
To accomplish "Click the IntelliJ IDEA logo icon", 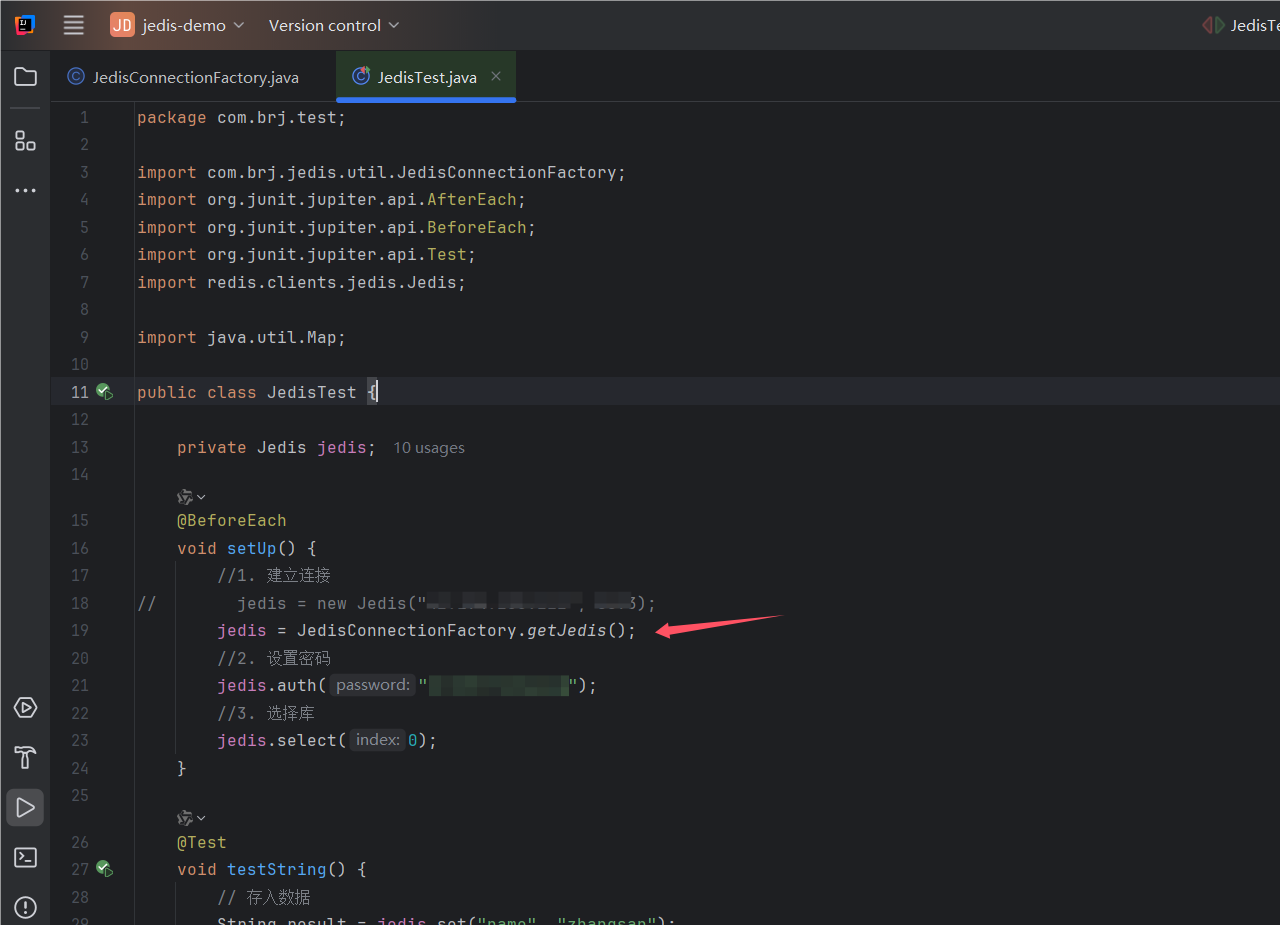I will [x=24, y=24].
